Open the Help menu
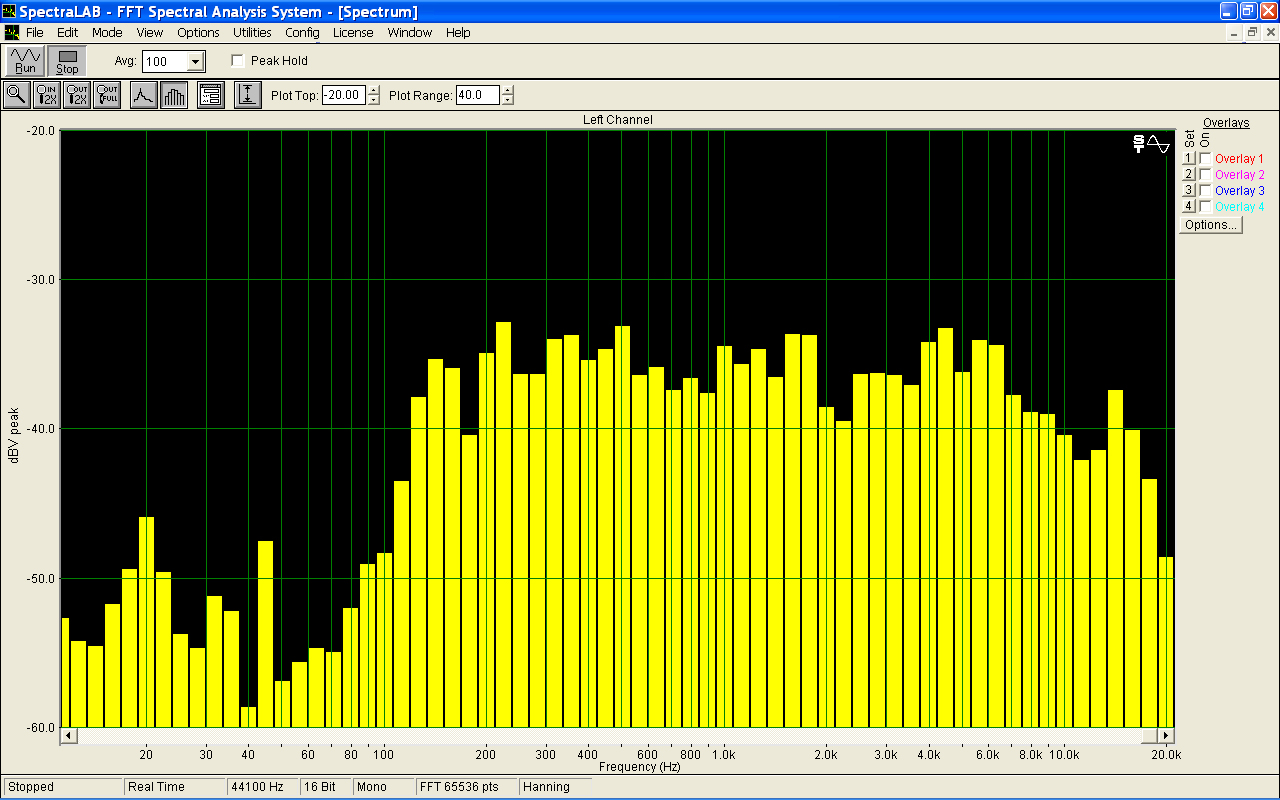This screenshot has width=1280, height=800. coord(458,33)
